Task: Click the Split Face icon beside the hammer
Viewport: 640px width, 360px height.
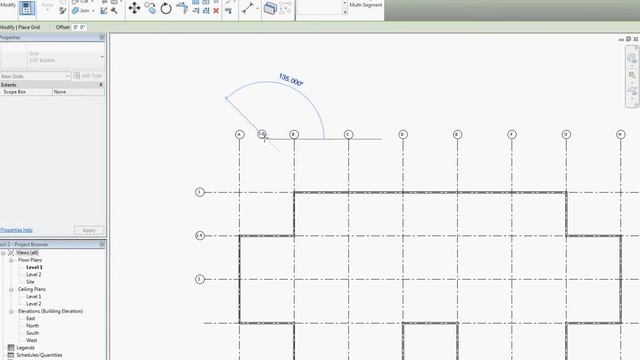Action: coord(104,11)
